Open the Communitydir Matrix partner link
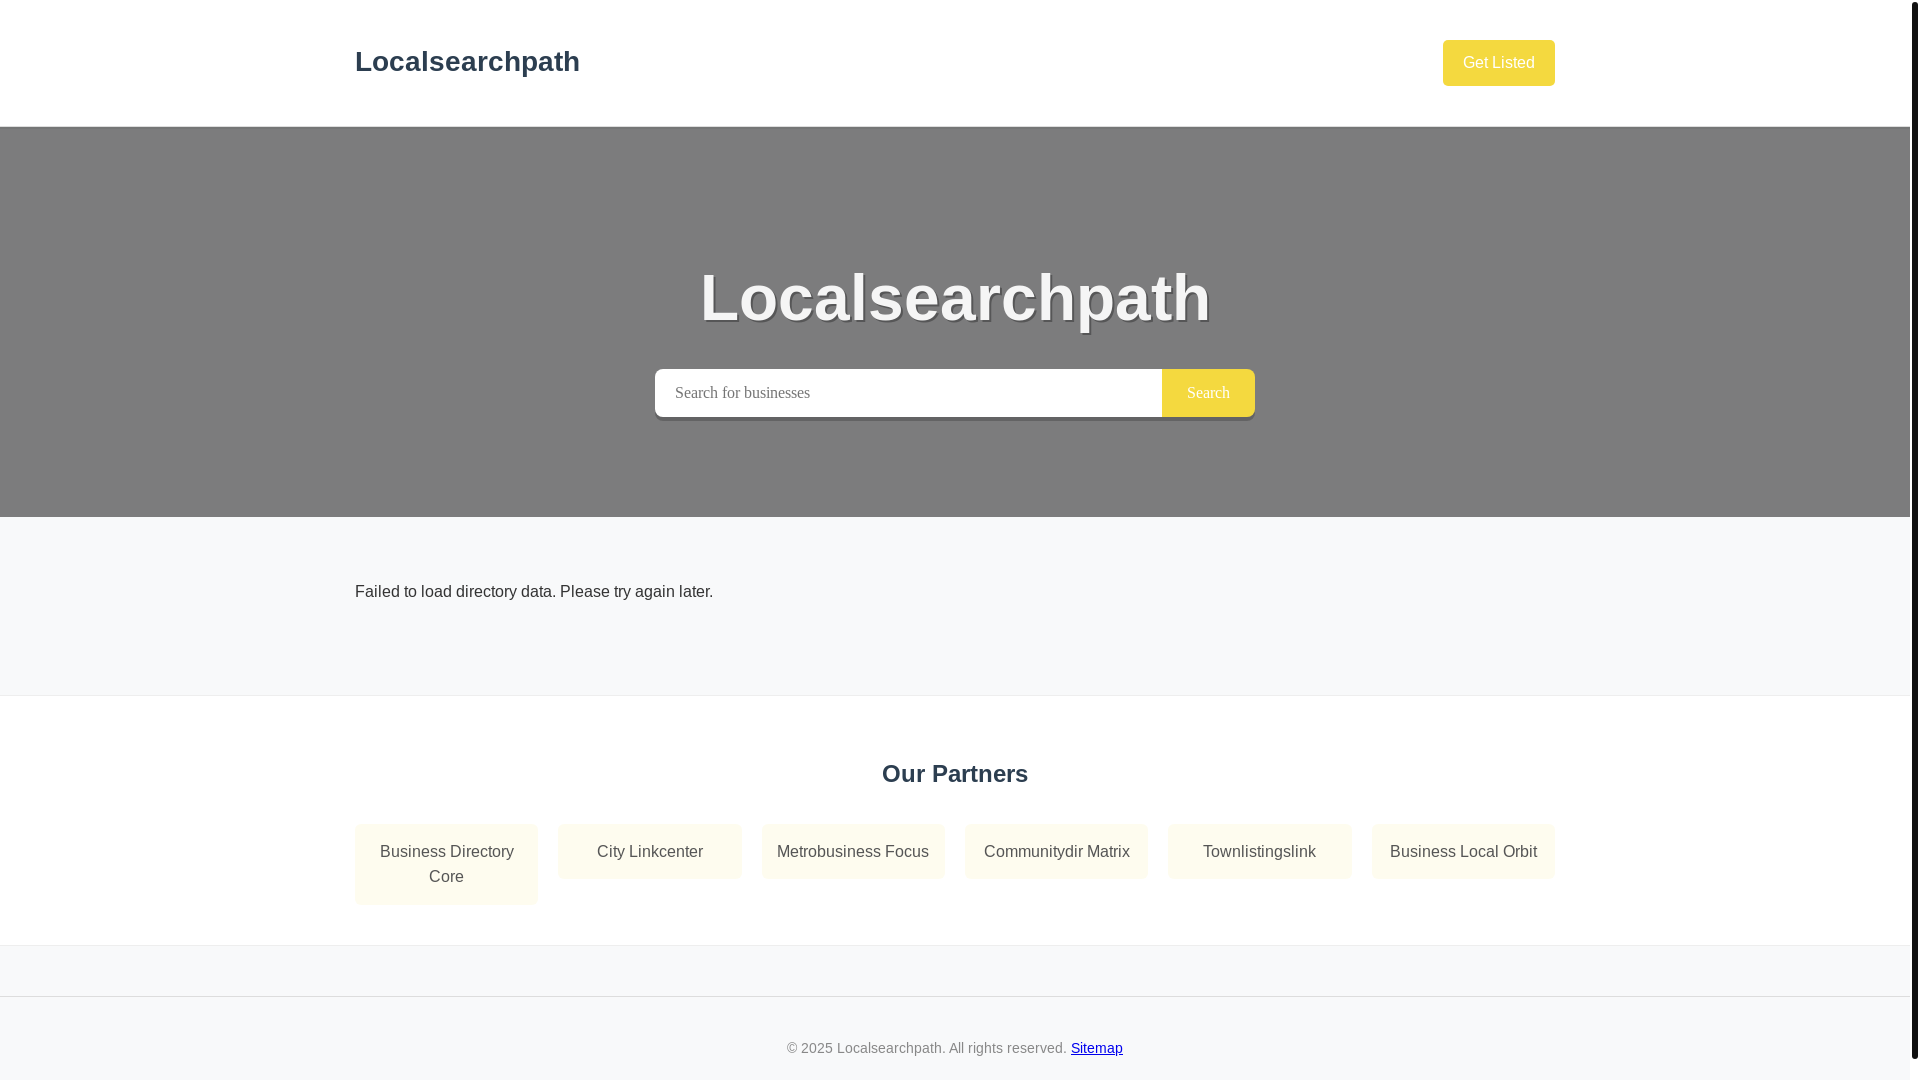1920x1080 pixels. (1056, 852)
